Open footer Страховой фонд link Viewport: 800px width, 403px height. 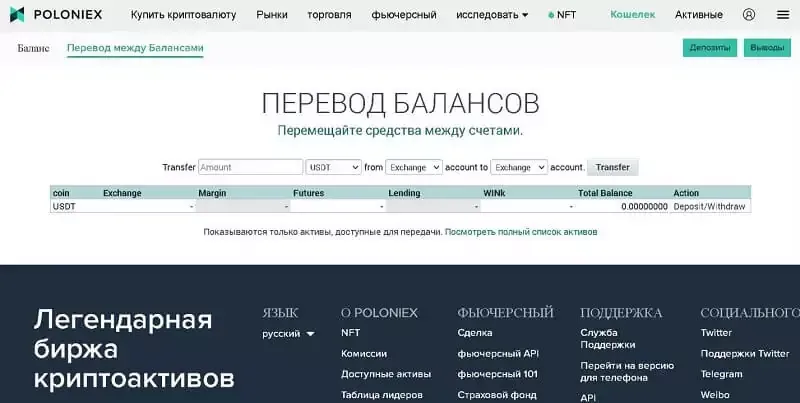(497, 395)
